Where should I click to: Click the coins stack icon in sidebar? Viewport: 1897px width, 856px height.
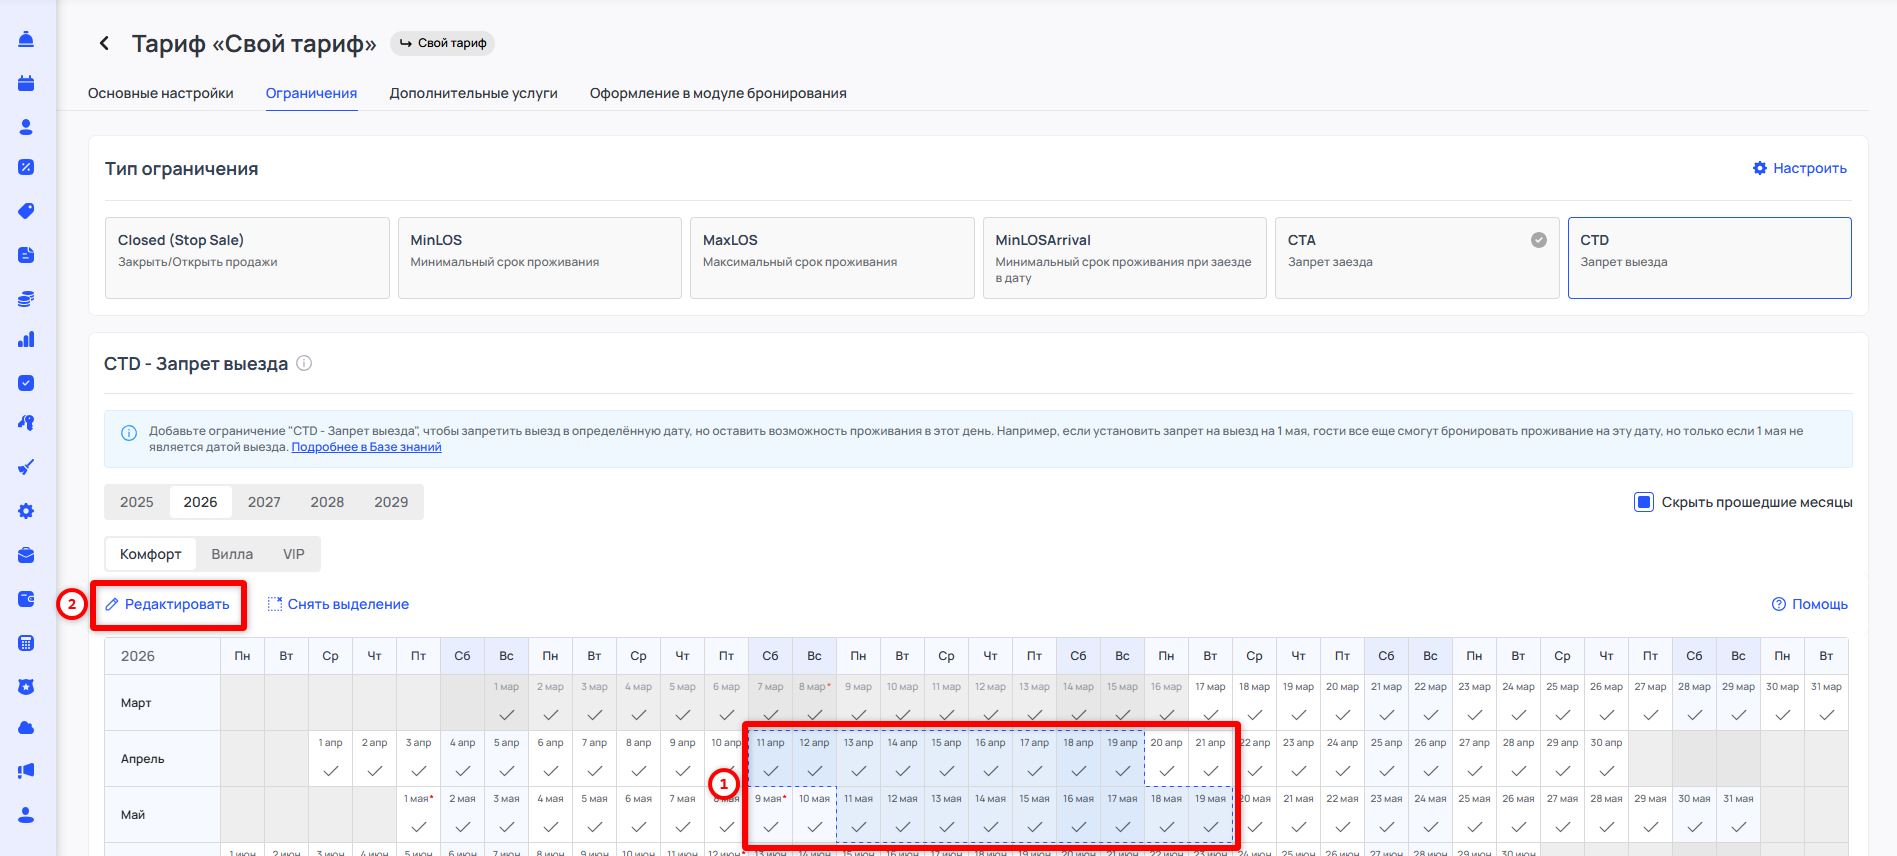(27, 298)
